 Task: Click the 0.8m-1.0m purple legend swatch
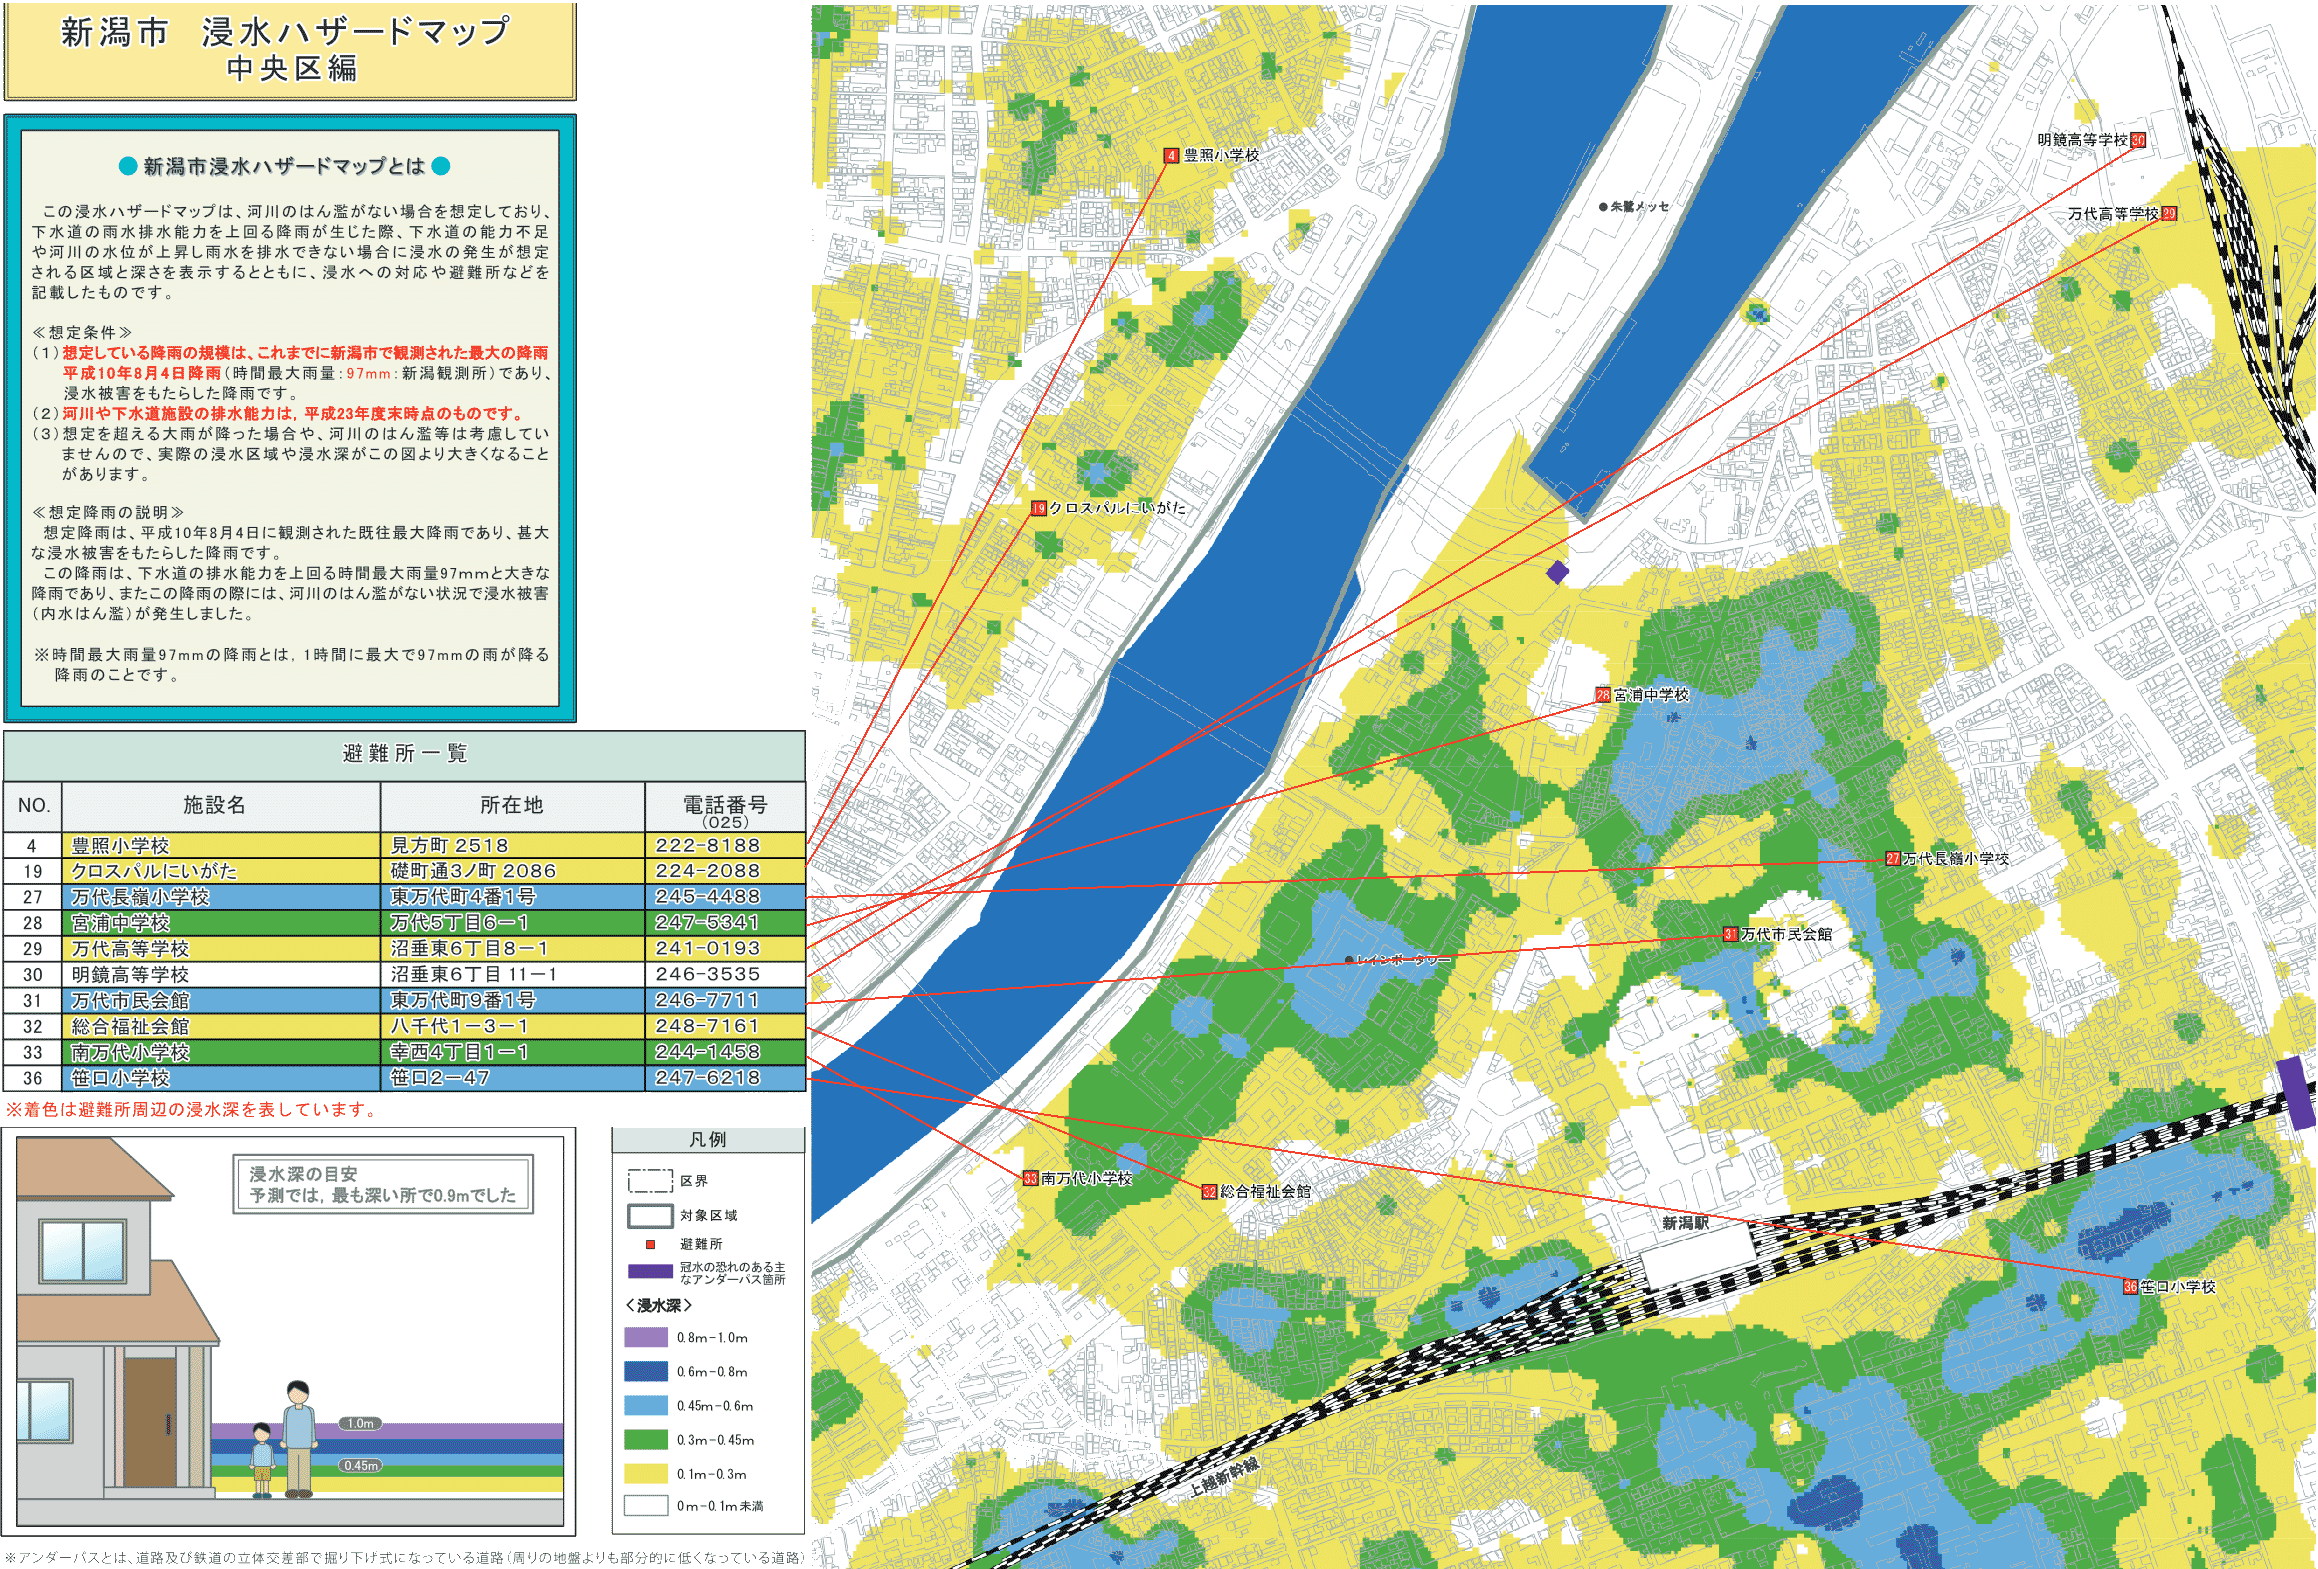[646, 1337]
